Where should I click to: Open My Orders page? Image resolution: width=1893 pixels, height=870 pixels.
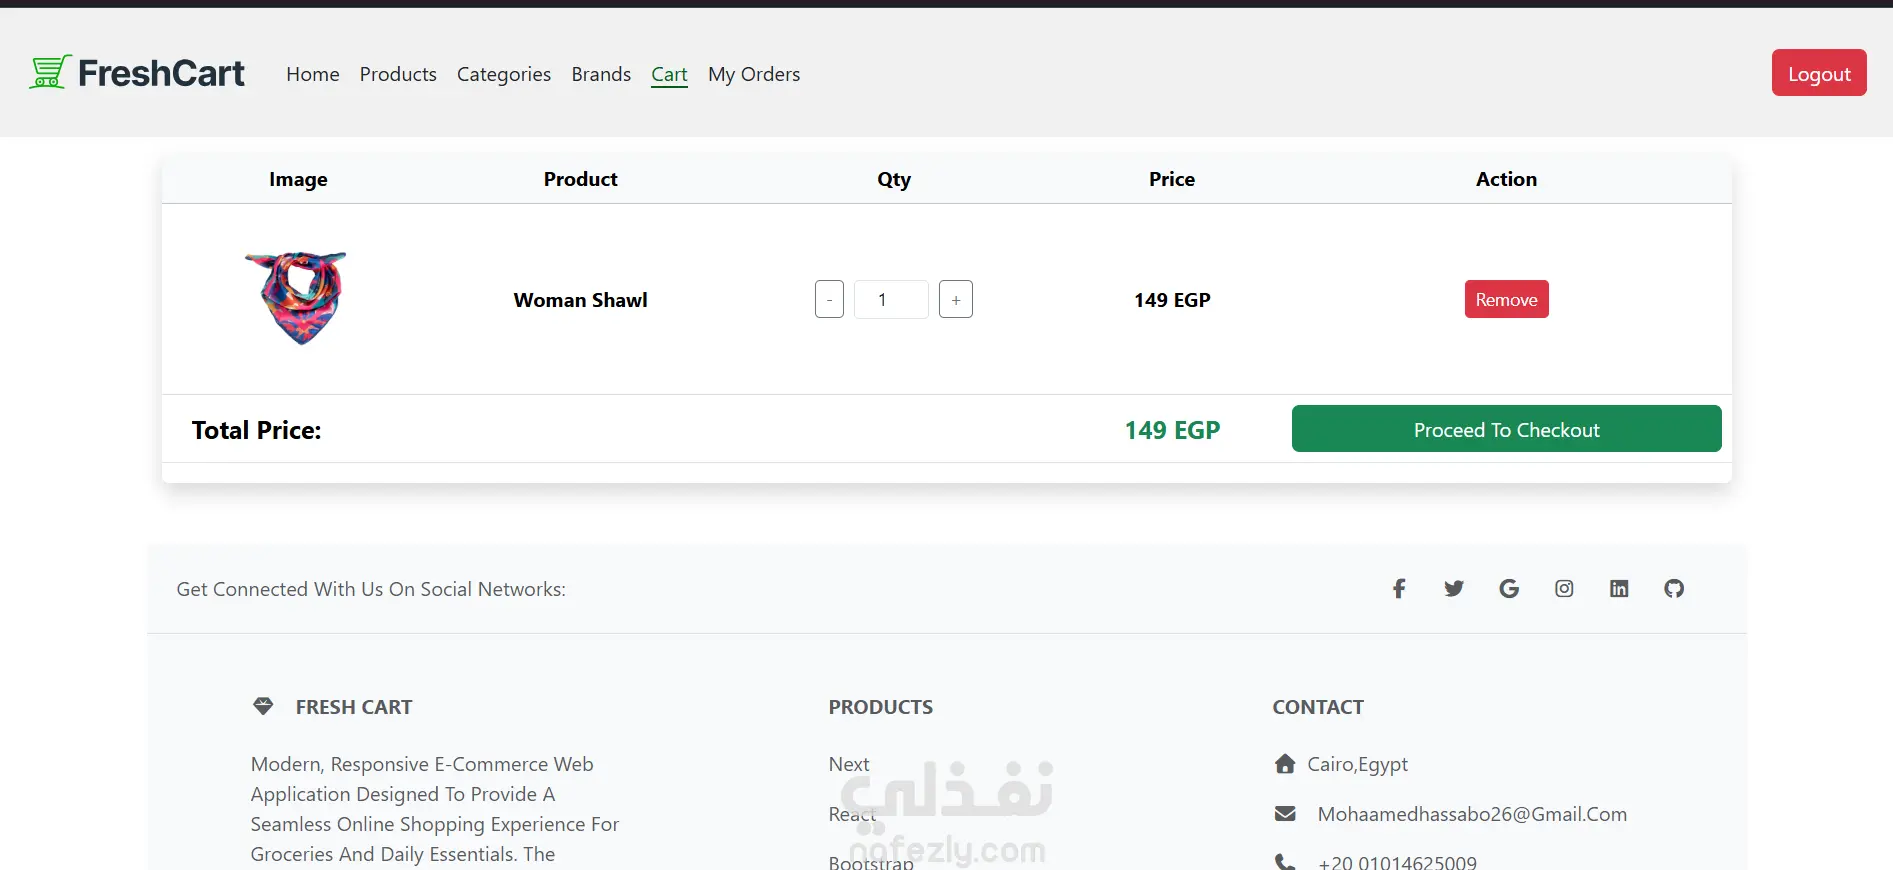(754, 74)
